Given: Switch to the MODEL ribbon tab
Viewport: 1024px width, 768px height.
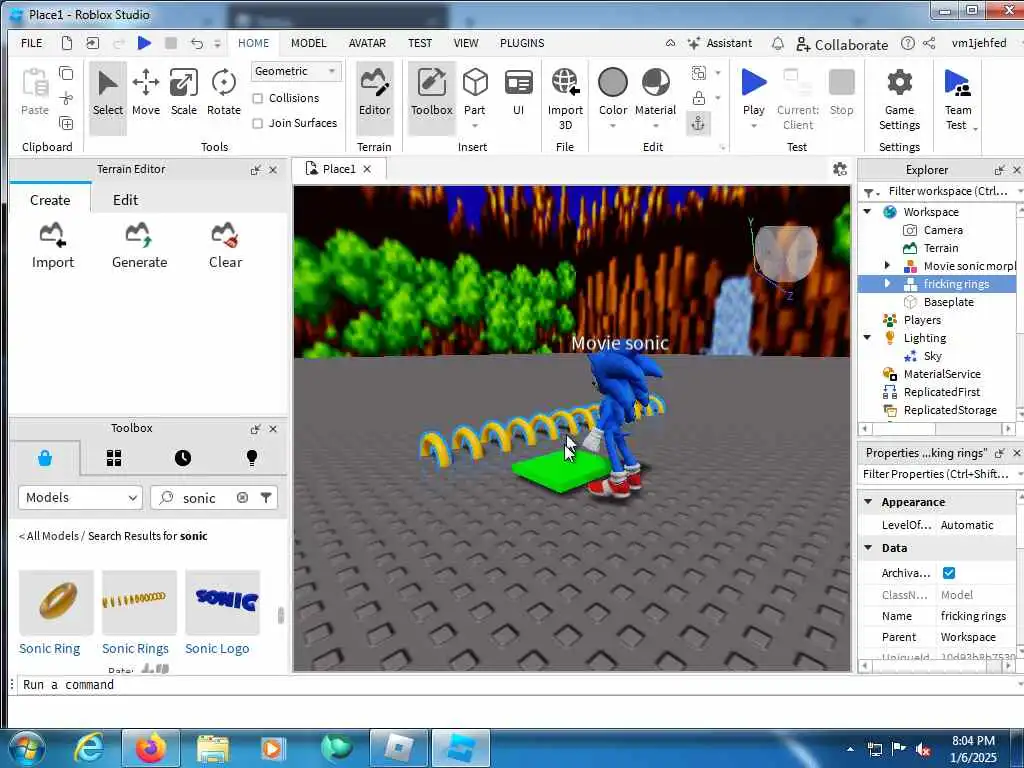Looking at the screenshot, I should (x=308, y=43).
